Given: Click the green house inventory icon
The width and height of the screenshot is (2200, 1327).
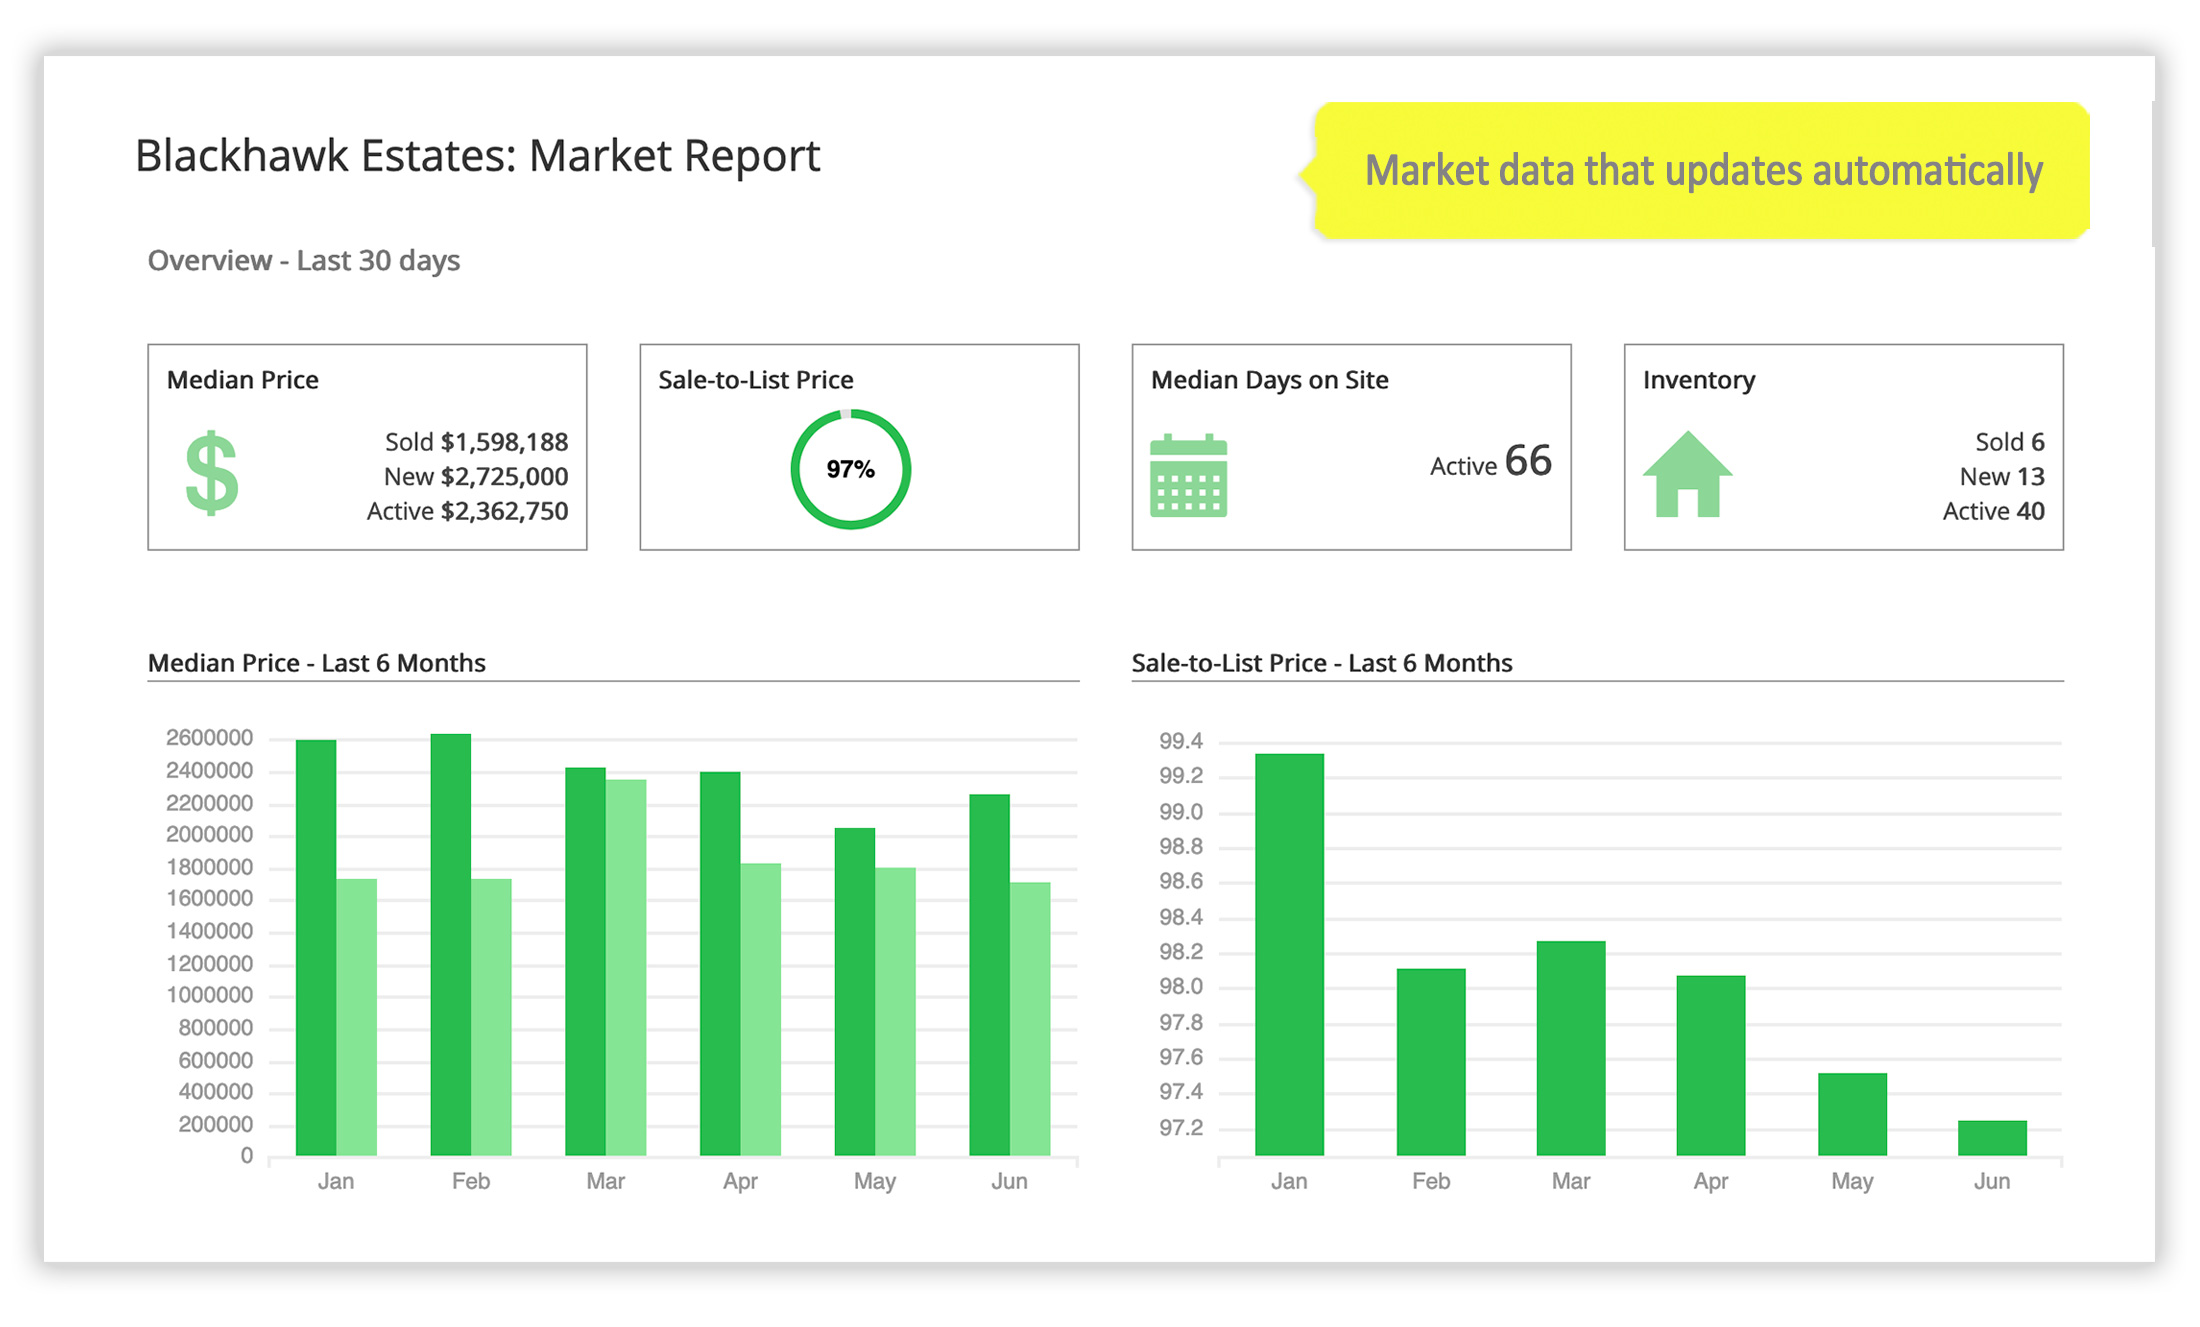Looking at the screenshot, I should (1687, 475).
